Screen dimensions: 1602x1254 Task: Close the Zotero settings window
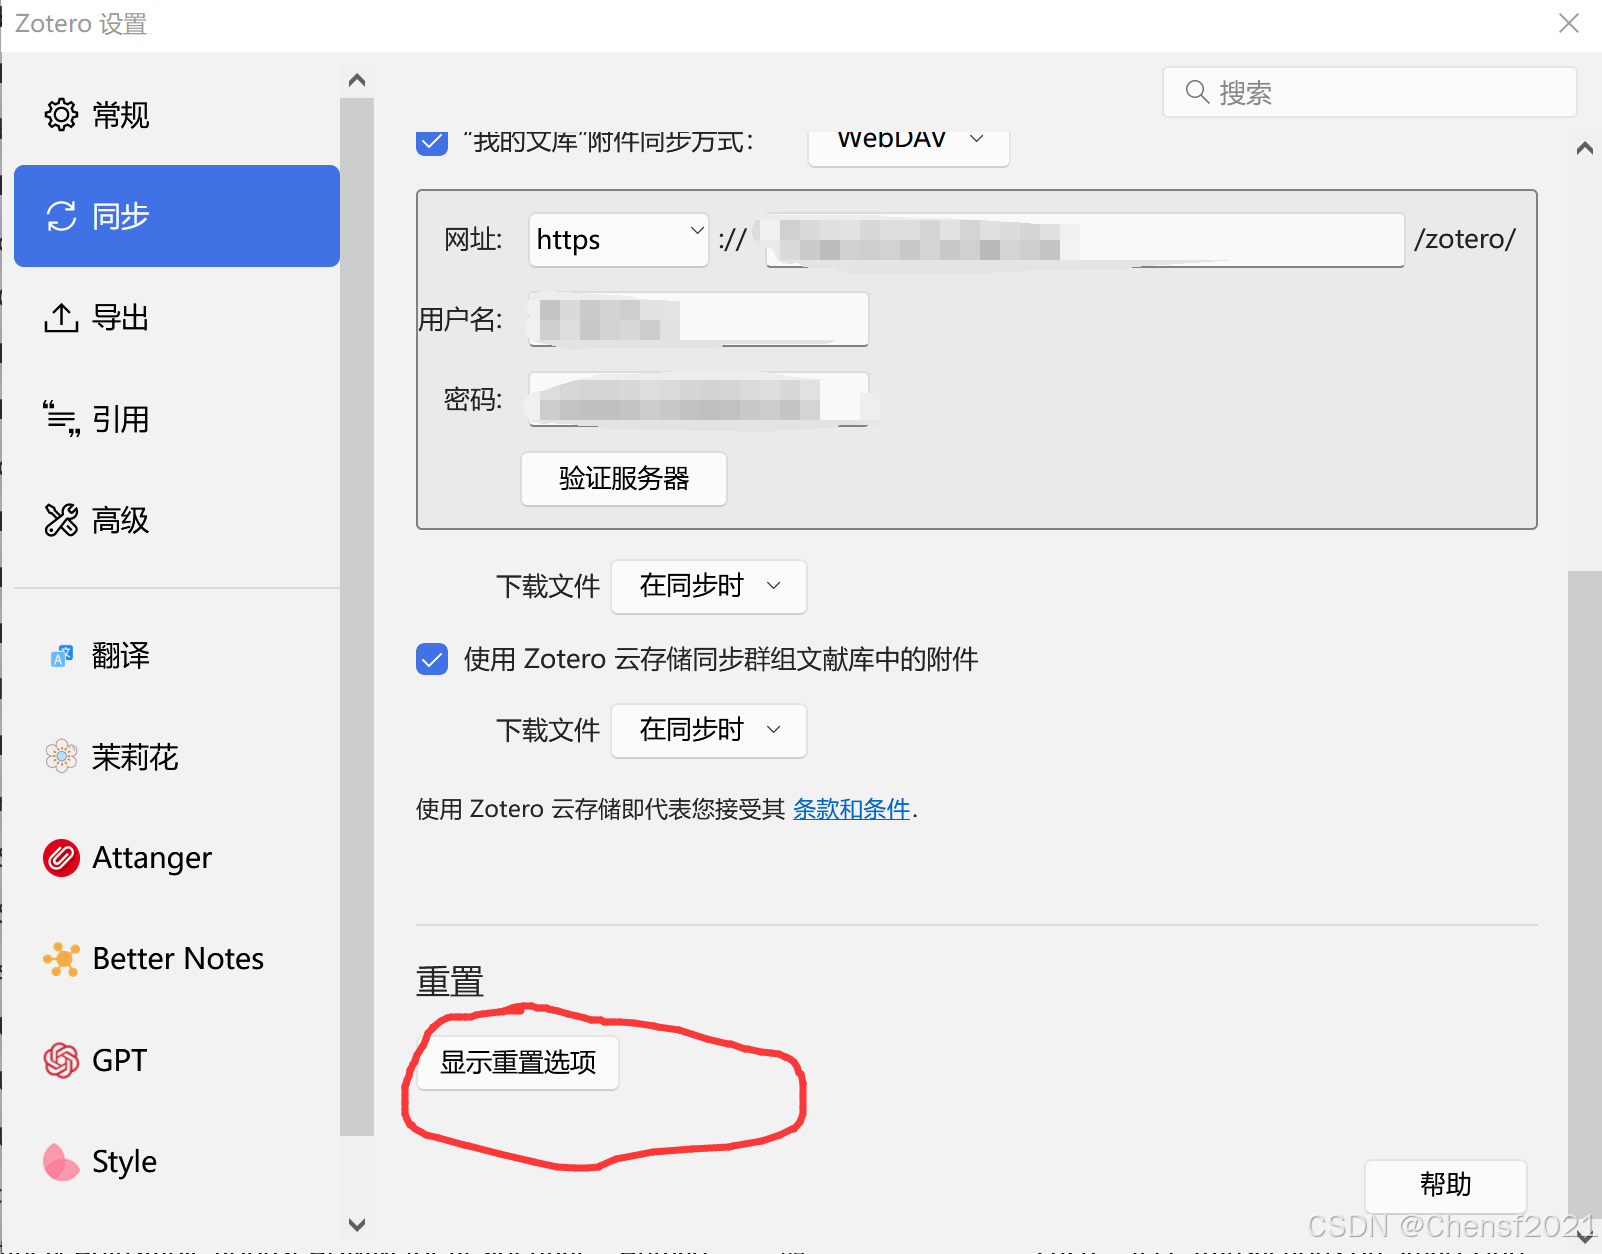(1569, 23)
